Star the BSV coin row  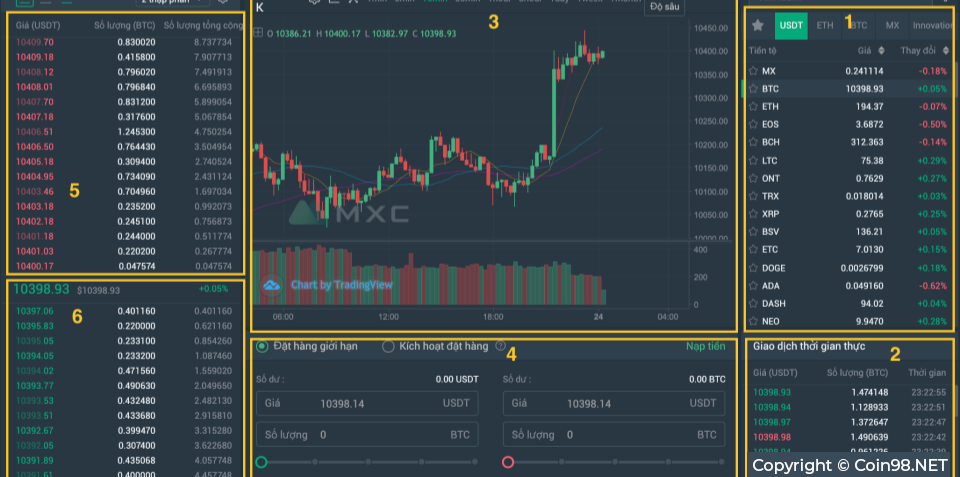753,231
